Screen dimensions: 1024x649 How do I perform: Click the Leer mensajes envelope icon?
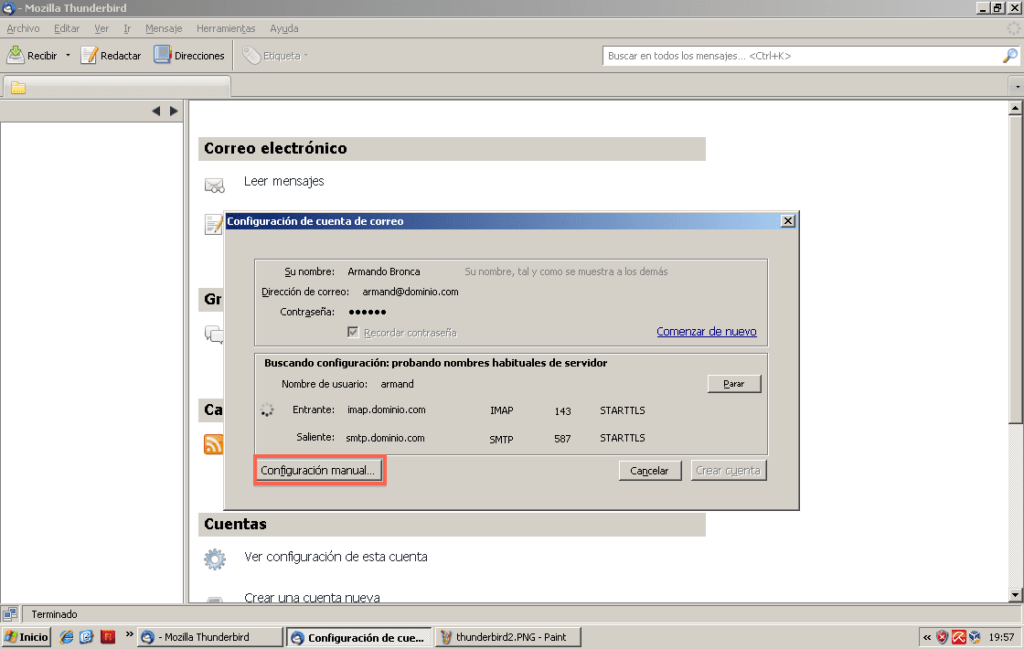pyautogui.click(x=214, y=185)
